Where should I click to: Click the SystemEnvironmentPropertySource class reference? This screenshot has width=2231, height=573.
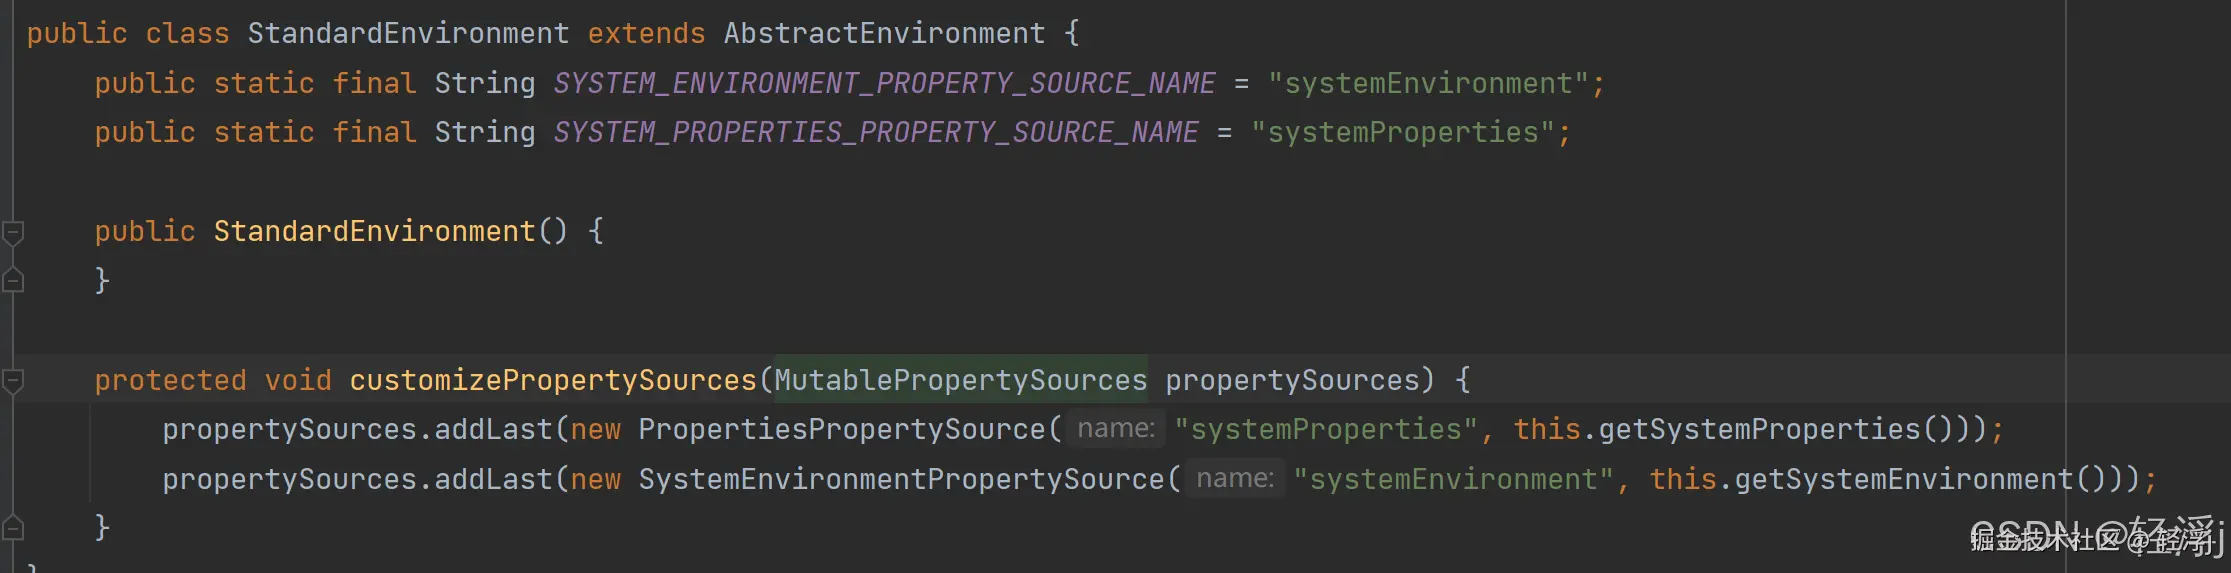tap(901, 479)
